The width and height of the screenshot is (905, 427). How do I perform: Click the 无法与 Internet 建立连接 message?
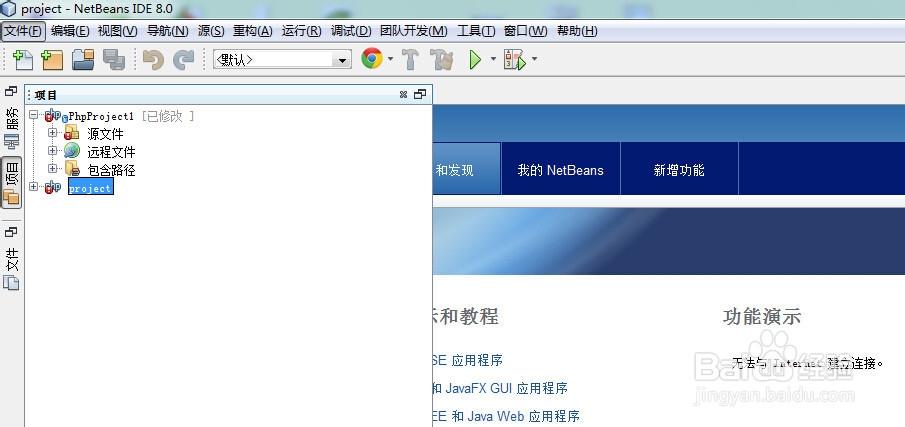(808, 363)
